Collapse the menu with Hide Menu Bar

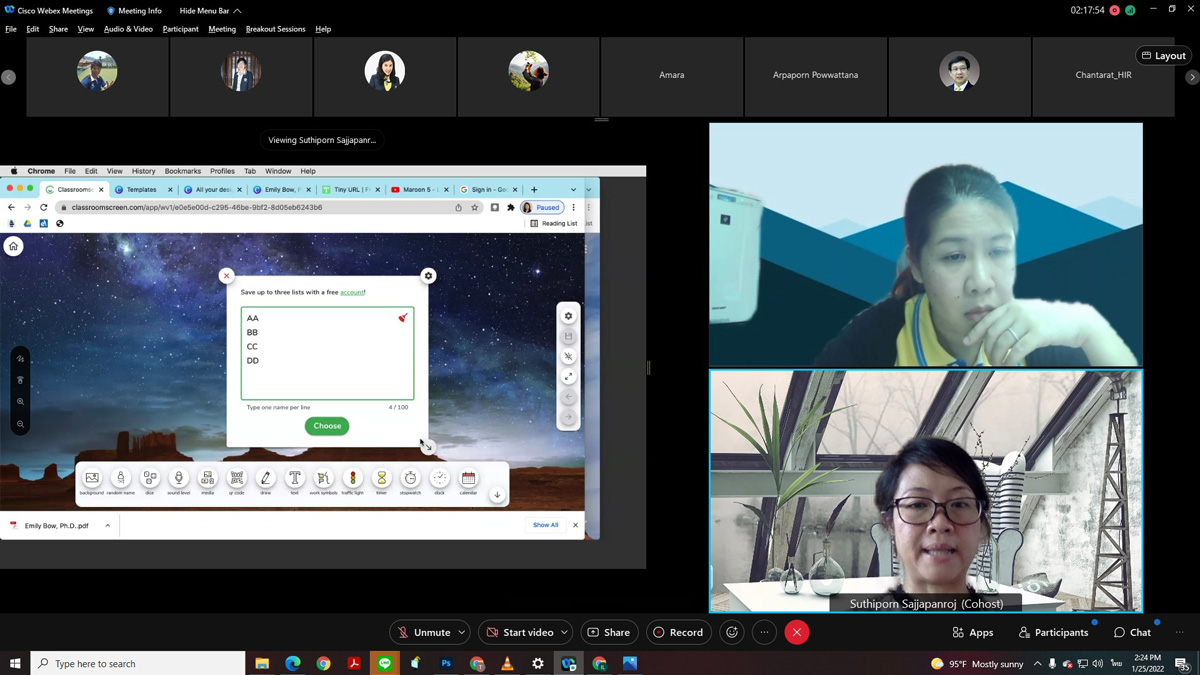coord(209,11)
